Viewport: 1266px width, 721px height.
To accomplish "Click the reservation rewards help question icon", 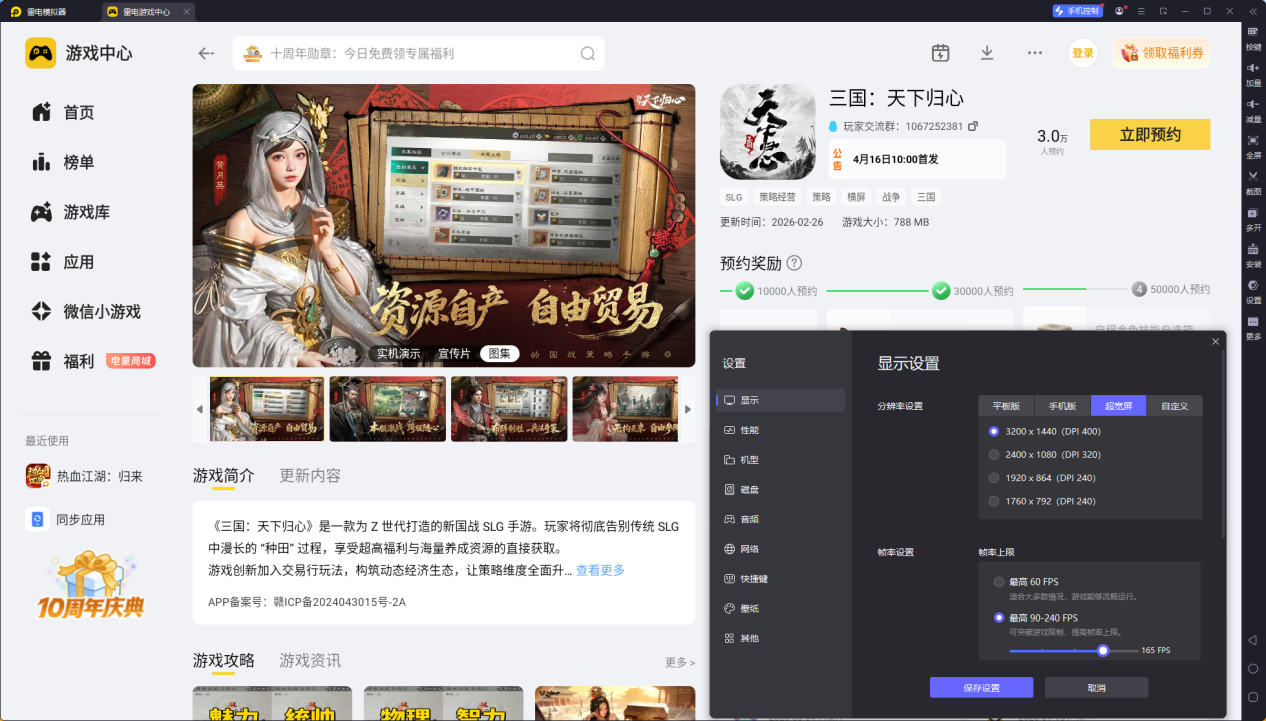I will pos(794,263).
